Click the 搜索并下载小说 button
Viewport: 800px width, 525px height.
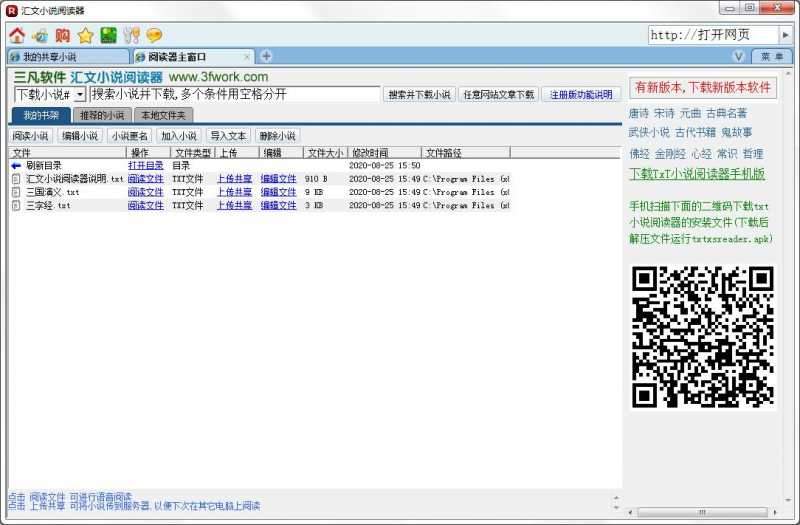(419, 95)
